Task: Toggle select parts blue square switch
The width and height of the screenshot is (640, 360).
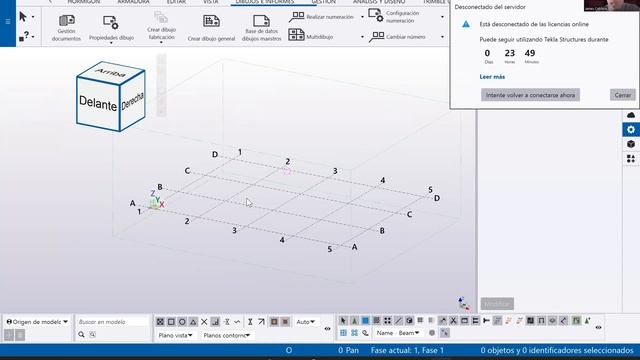Action: pyautogui.click(x=365, y=321)
